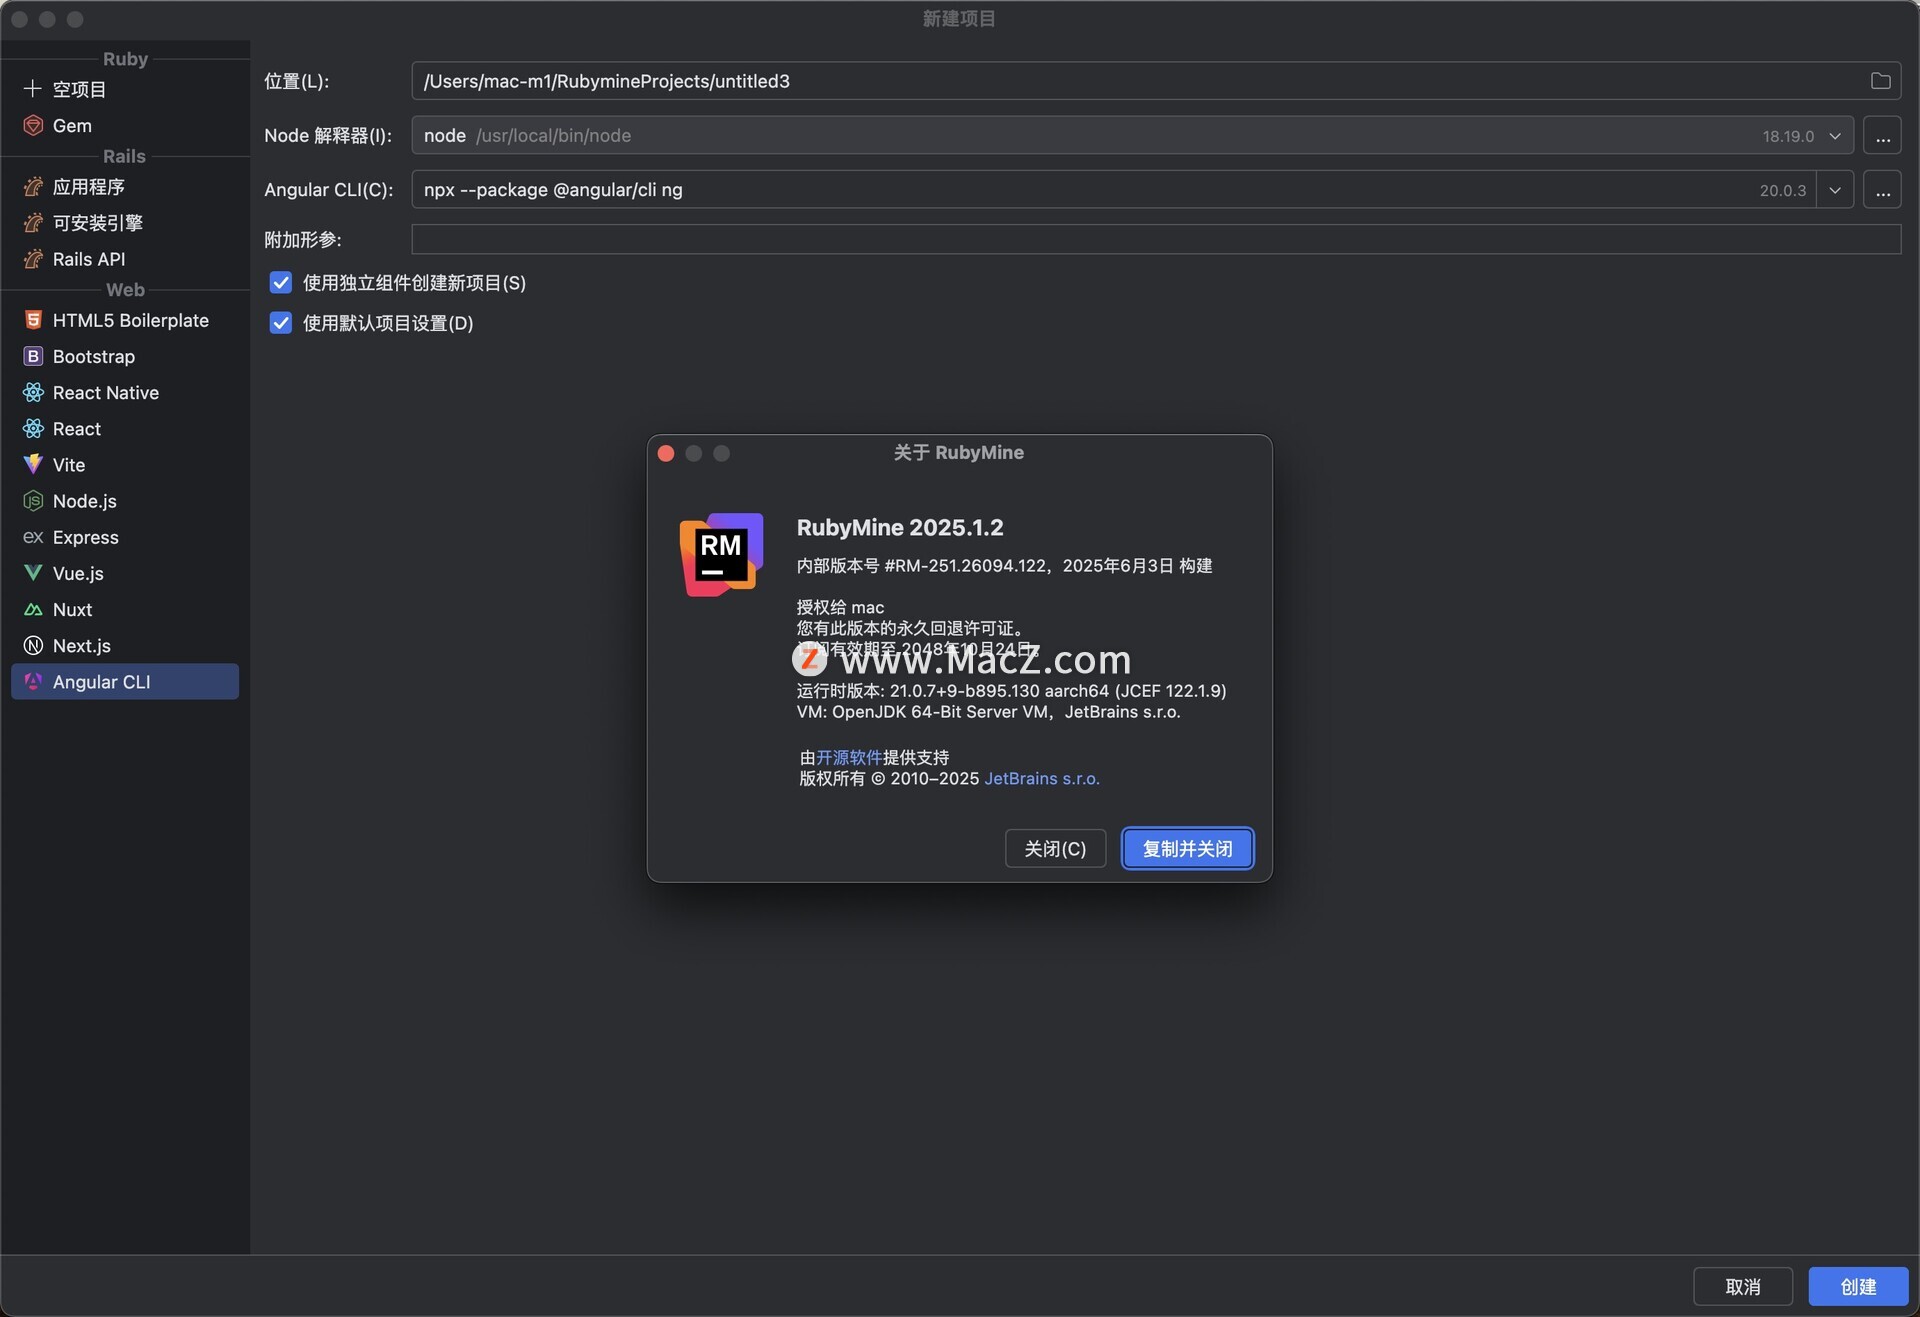Click the Gem project icon
The width and height of the screenshot is (1920, 1317).
(33, 125)
